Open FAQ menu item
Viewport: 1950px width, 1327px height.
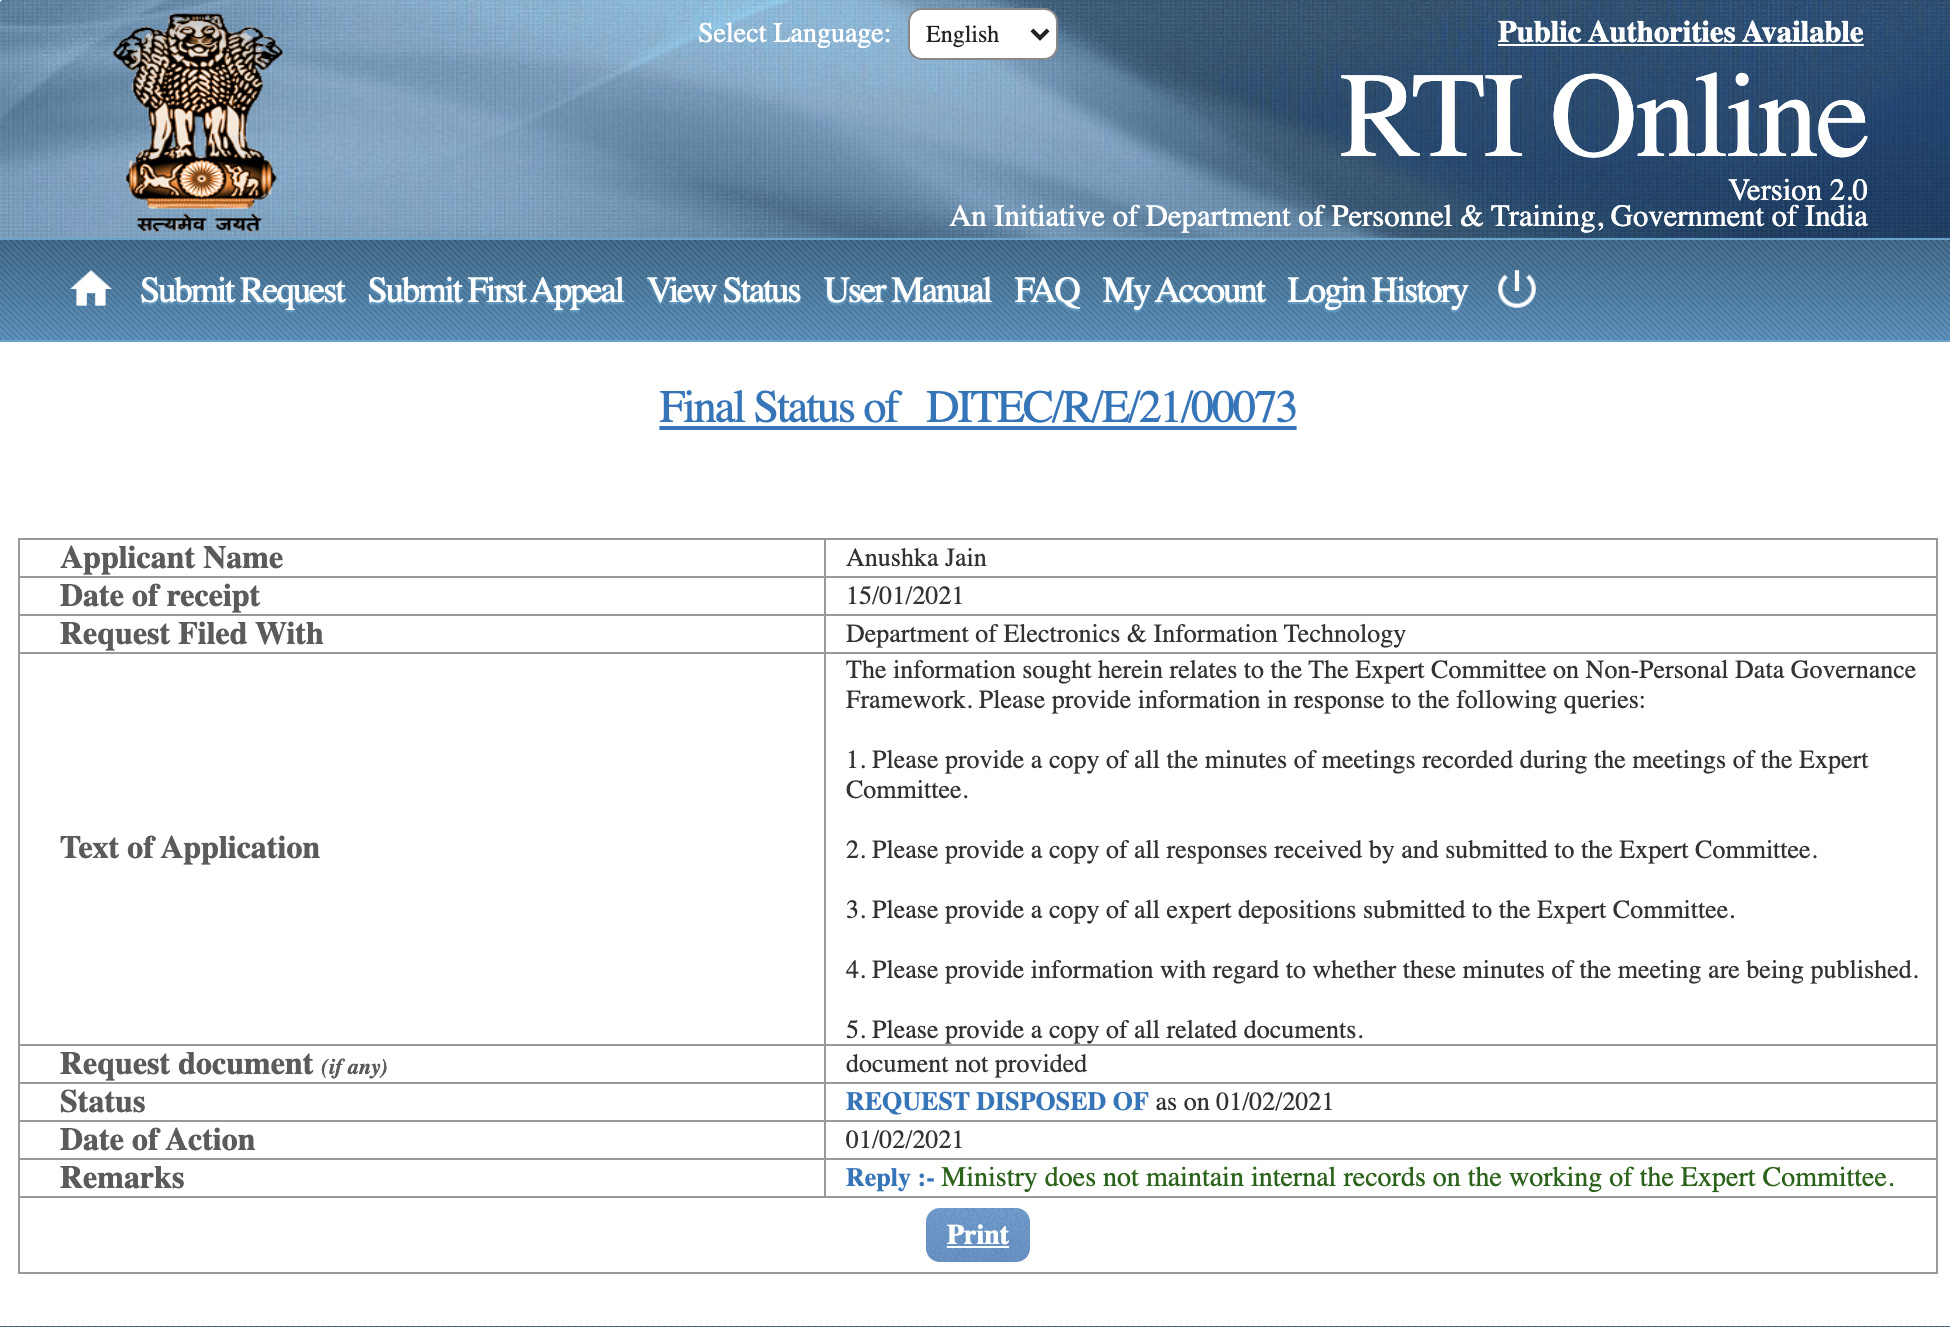click(x=1046, y=291)
